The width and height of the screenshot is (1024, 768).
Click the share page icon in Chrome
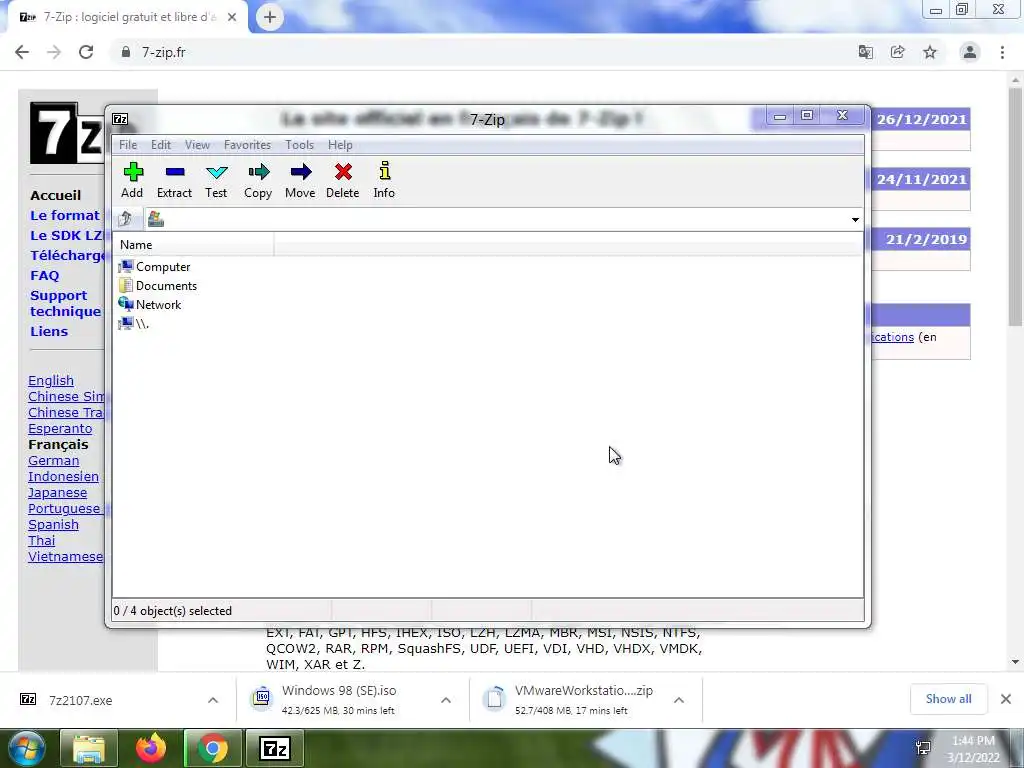[897, 52]
